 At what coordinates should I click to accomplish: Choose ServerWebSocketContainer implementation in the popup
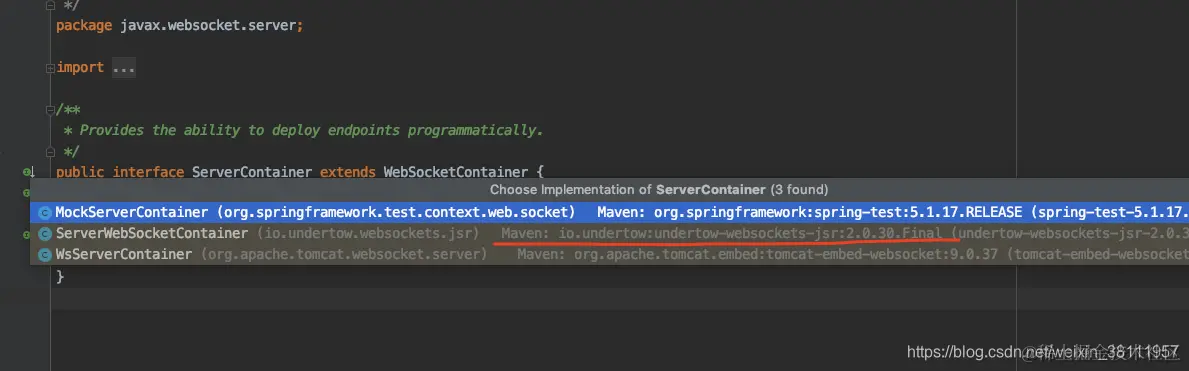pos(610,234)
